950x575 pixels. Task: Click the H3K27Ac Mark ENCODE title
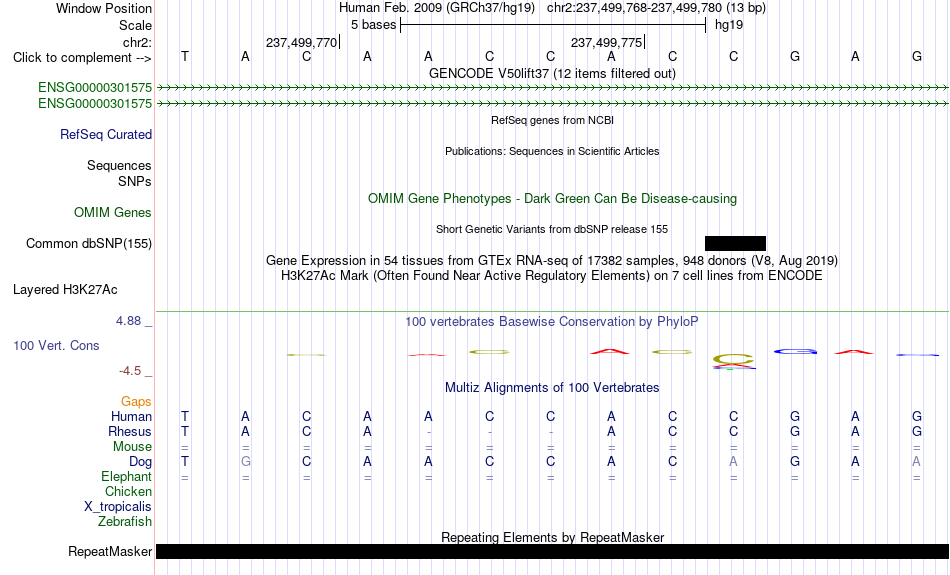553,276
